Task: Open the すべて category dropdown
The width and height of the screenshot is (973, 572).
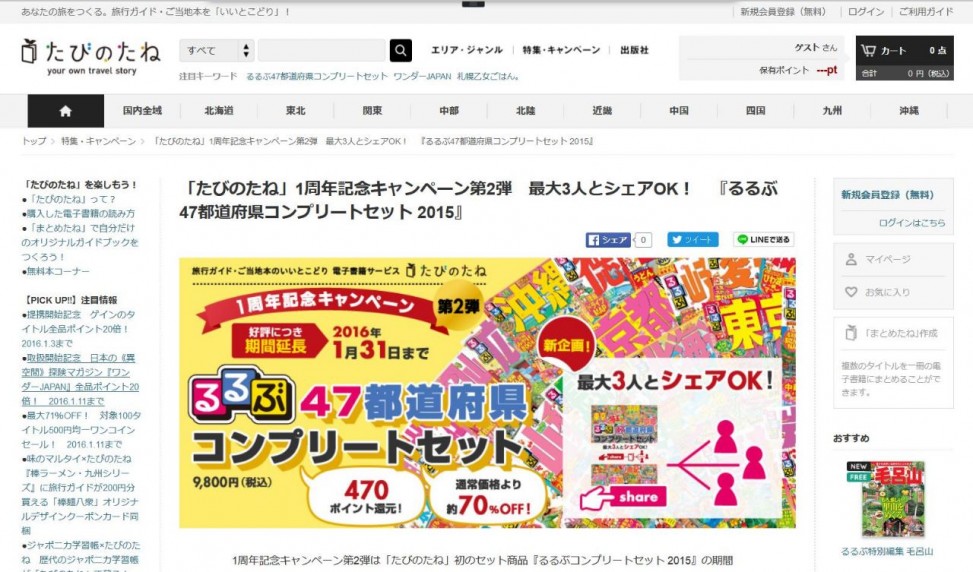Action: 217,51
